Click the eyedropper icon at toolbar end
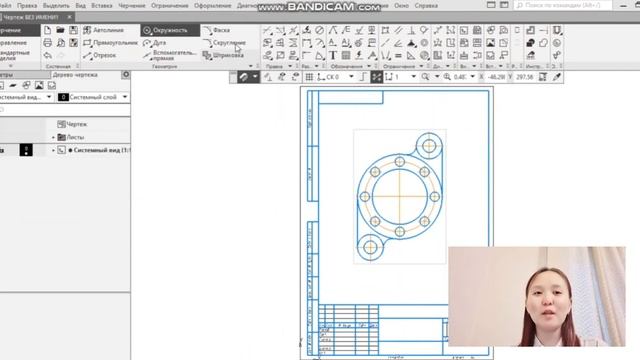 pyautogui.click(x=557, y=77)
